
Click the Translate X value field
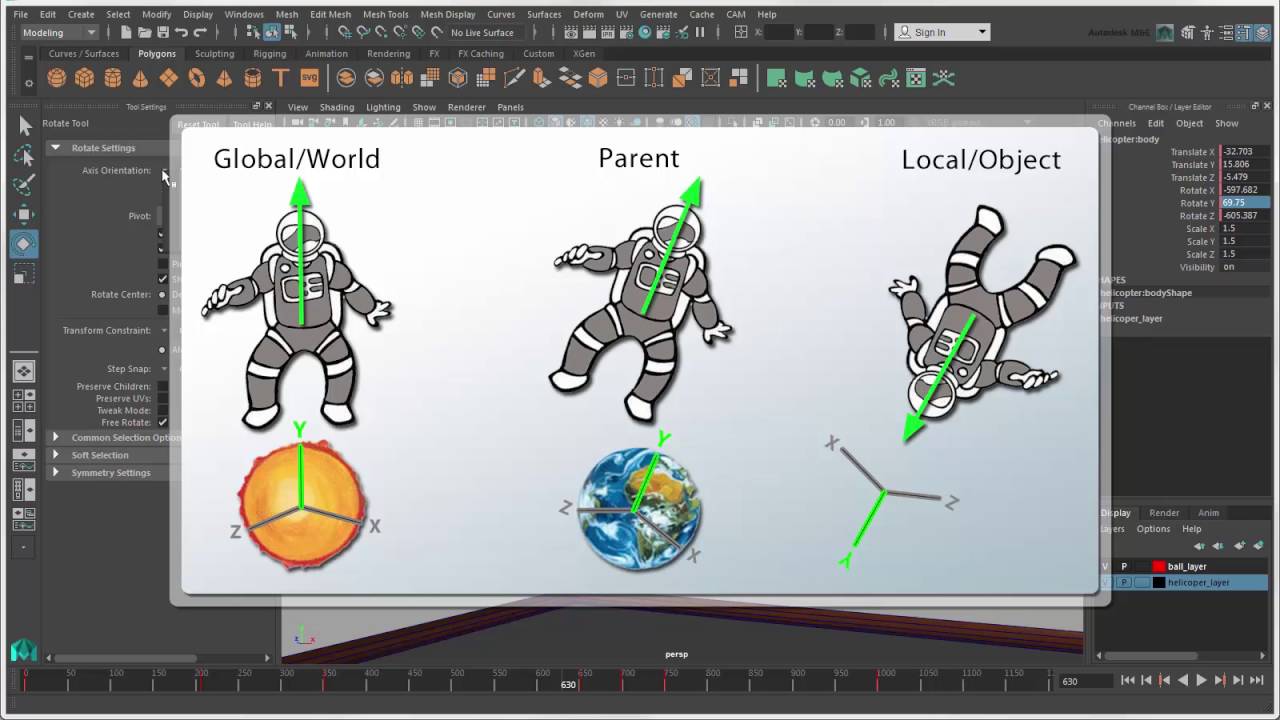click(x=1245, y=152)
